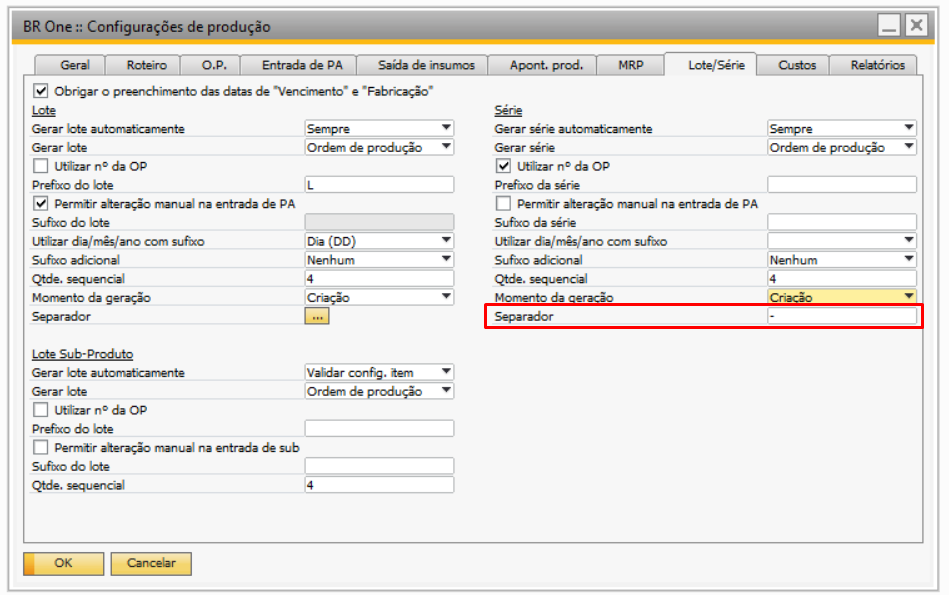The image size is (949, 595).
Task: Click the ellipsis button beside Lote Separador
Action: pyautogui.click(x=316, y=316)
